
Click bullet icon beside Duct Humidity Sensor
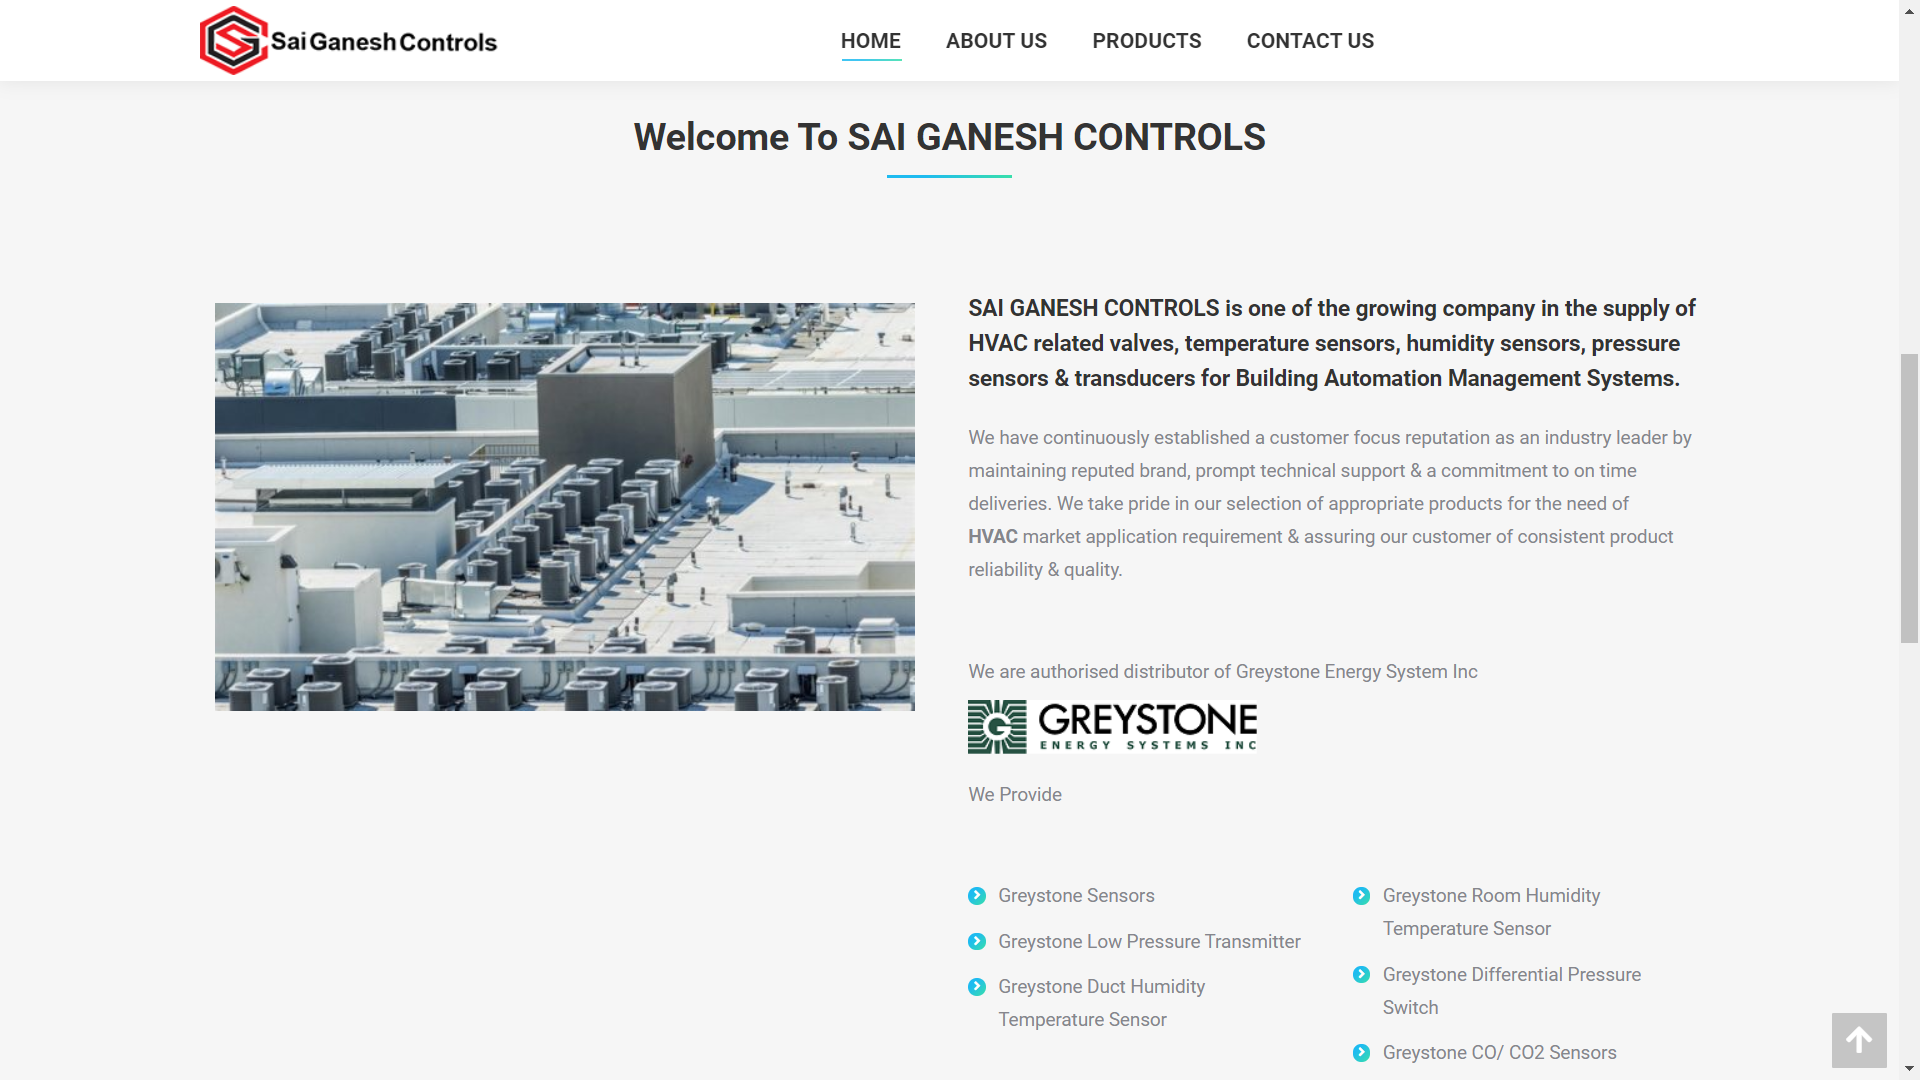pyautogui.click(x=977, y=987)
